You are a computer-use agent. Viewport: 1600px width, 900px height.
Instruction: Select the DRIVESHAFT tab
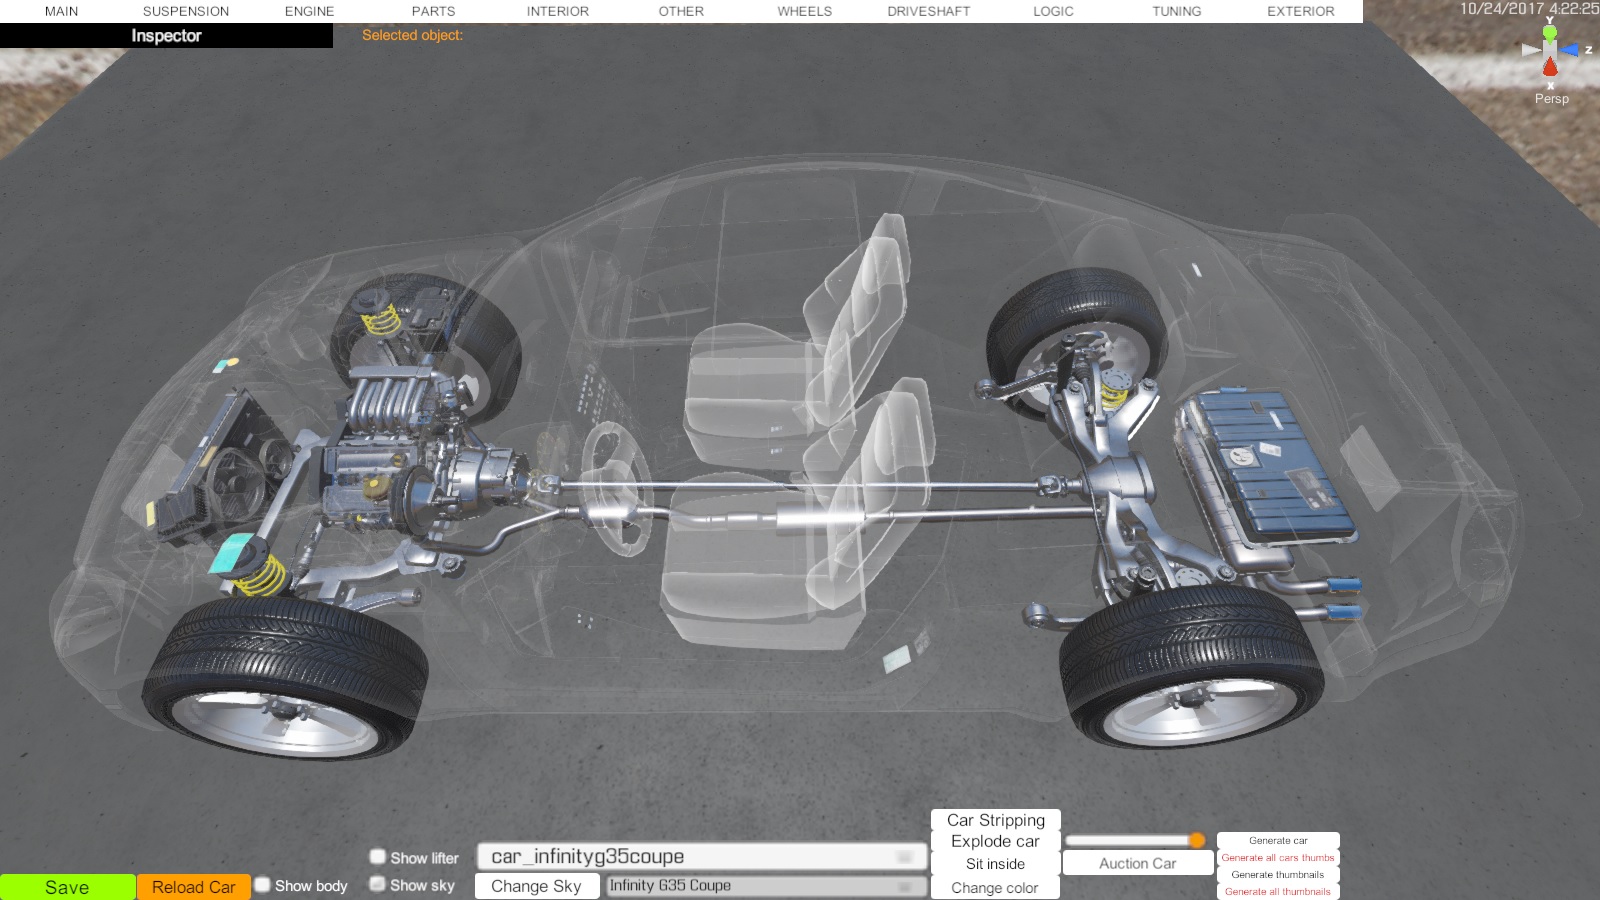click(928, 11)
